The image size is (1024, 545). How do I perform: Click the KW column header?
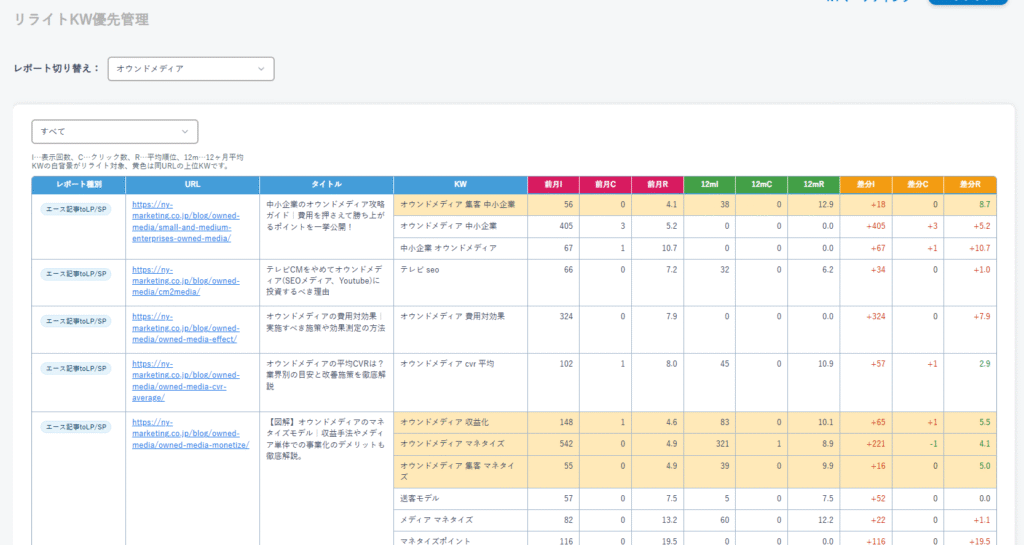[x=460, y=185]
